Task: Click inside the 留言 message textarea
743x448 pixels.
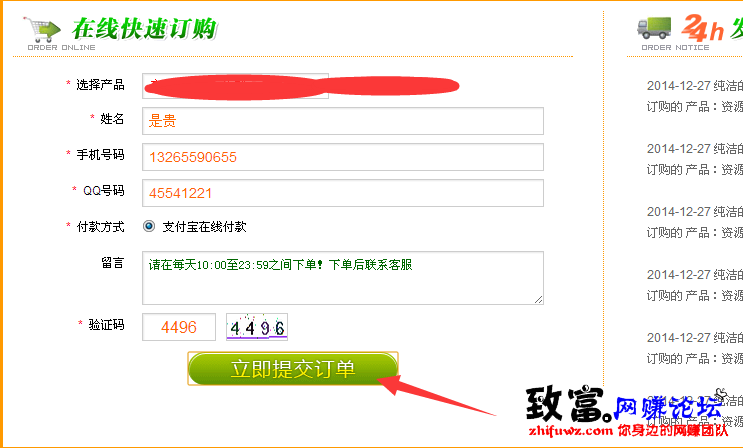Action: [x=343, y=278]
